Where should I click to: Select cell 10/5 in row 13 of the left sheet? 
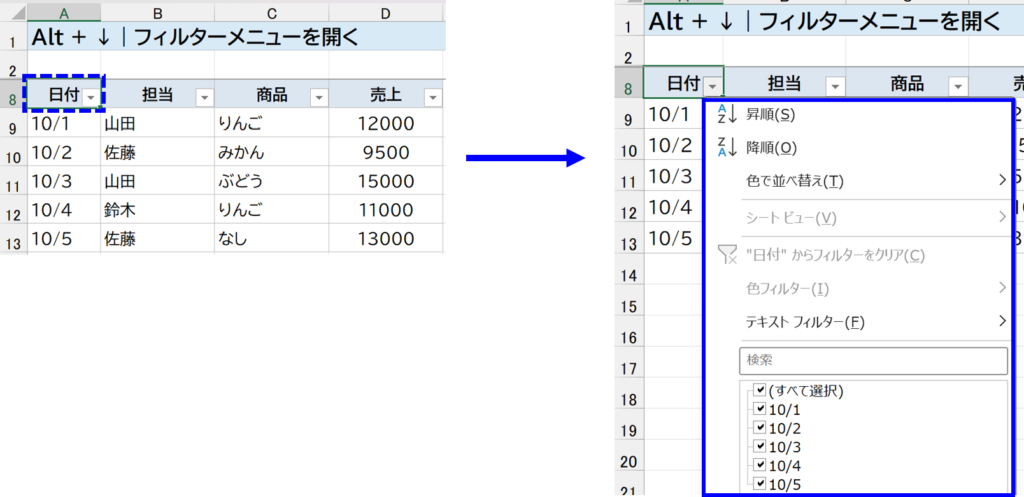click(64, 239)
